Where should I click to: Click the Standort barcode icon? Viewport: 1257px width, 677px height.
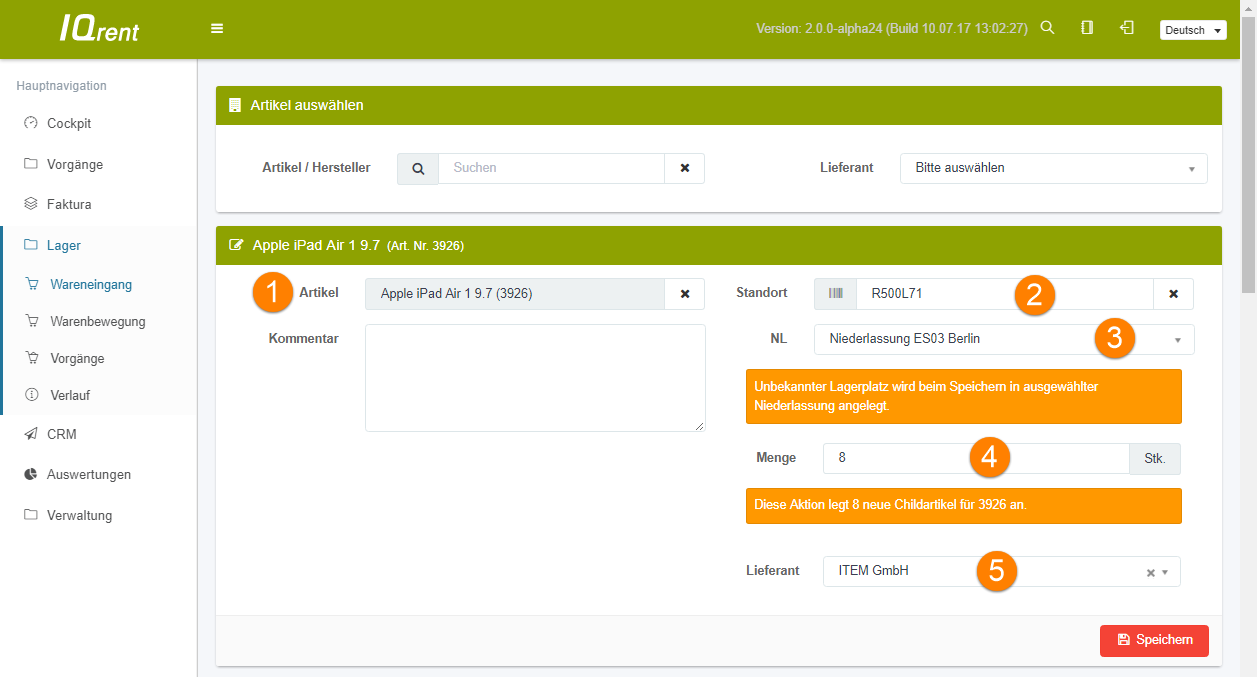[835, 294]
